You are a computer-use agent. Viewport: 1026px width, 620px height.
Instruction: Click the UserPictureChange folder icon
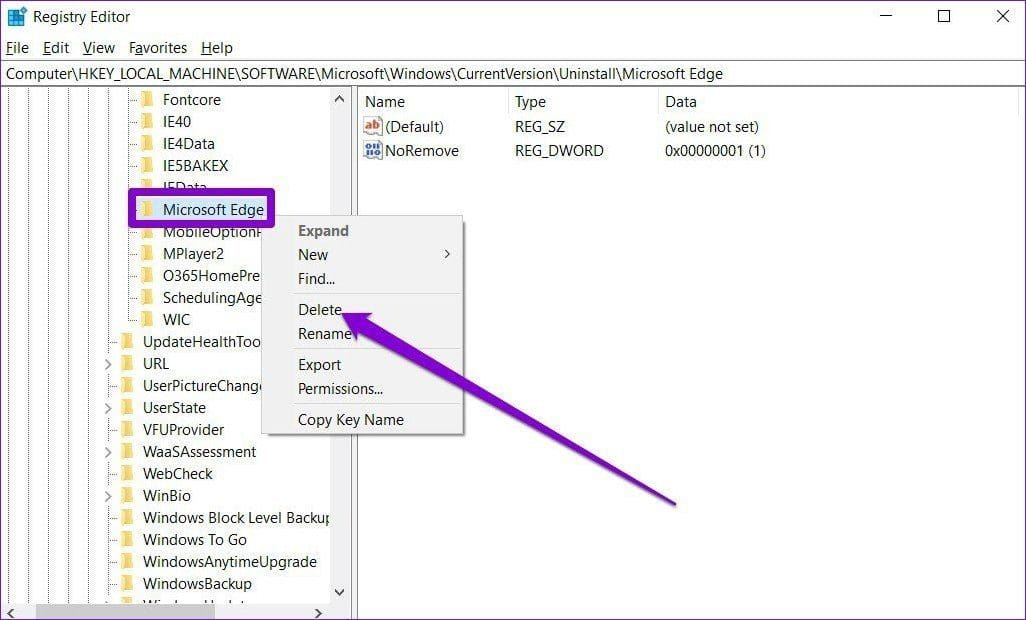(x=128, y=385)
